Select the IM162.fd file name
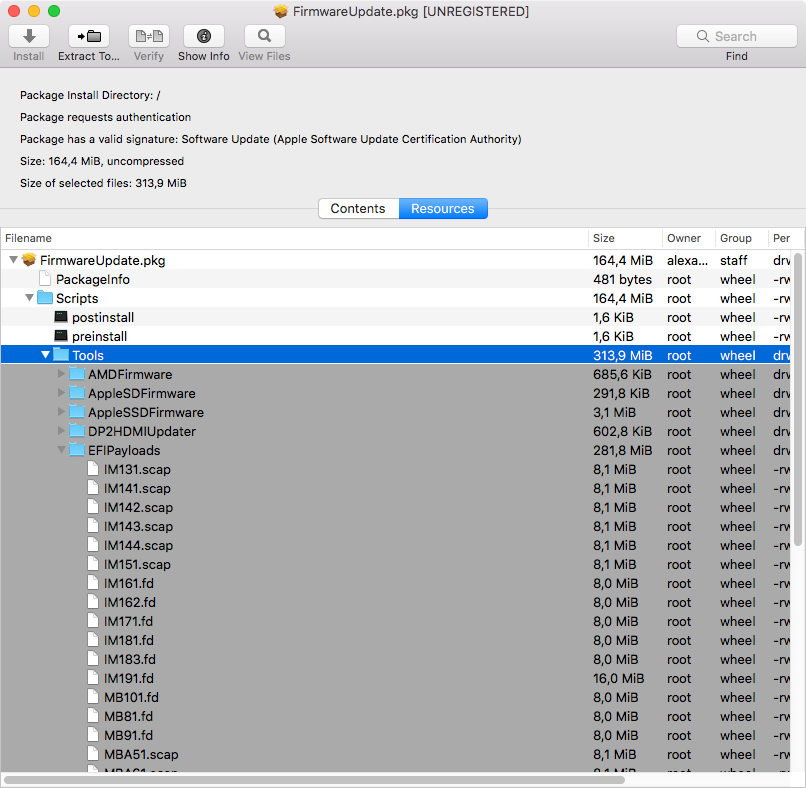This screenshot has height=788, width=806. 130,602
